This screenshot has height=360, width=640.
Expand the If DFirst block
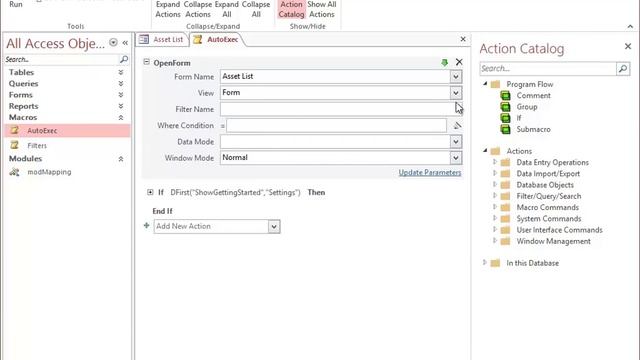150,192
